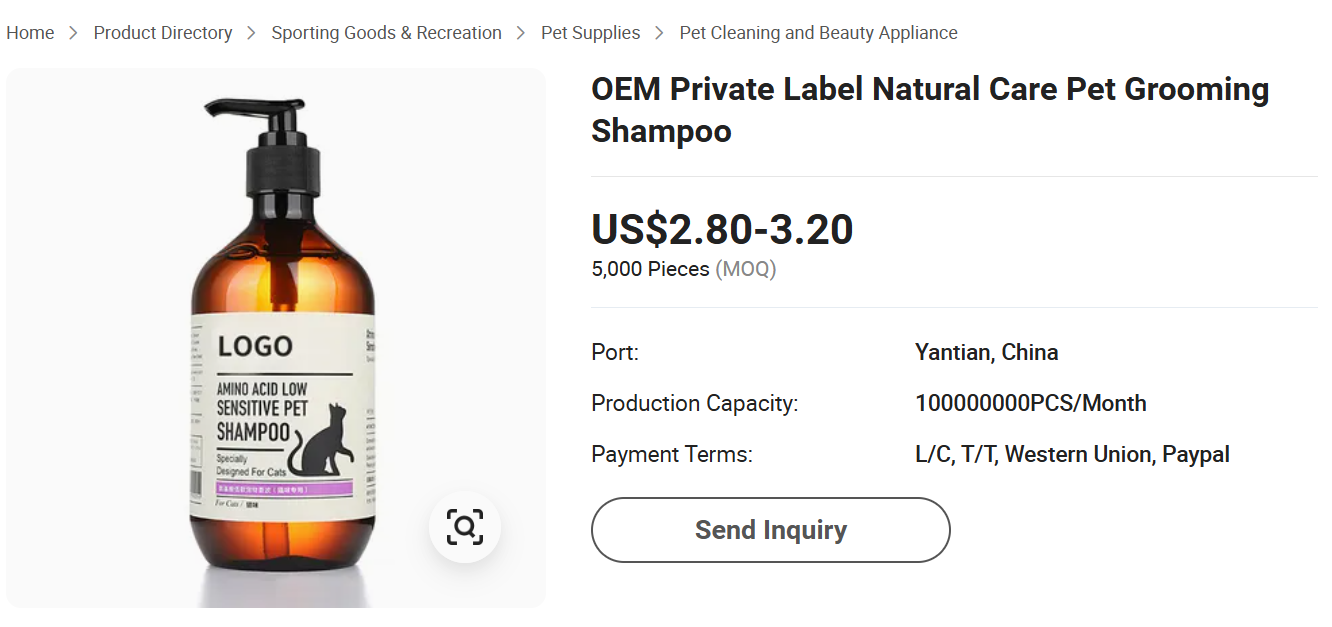1332x627 pixels.
Task: Click the Production Capacity label
Action: point(694,403)
